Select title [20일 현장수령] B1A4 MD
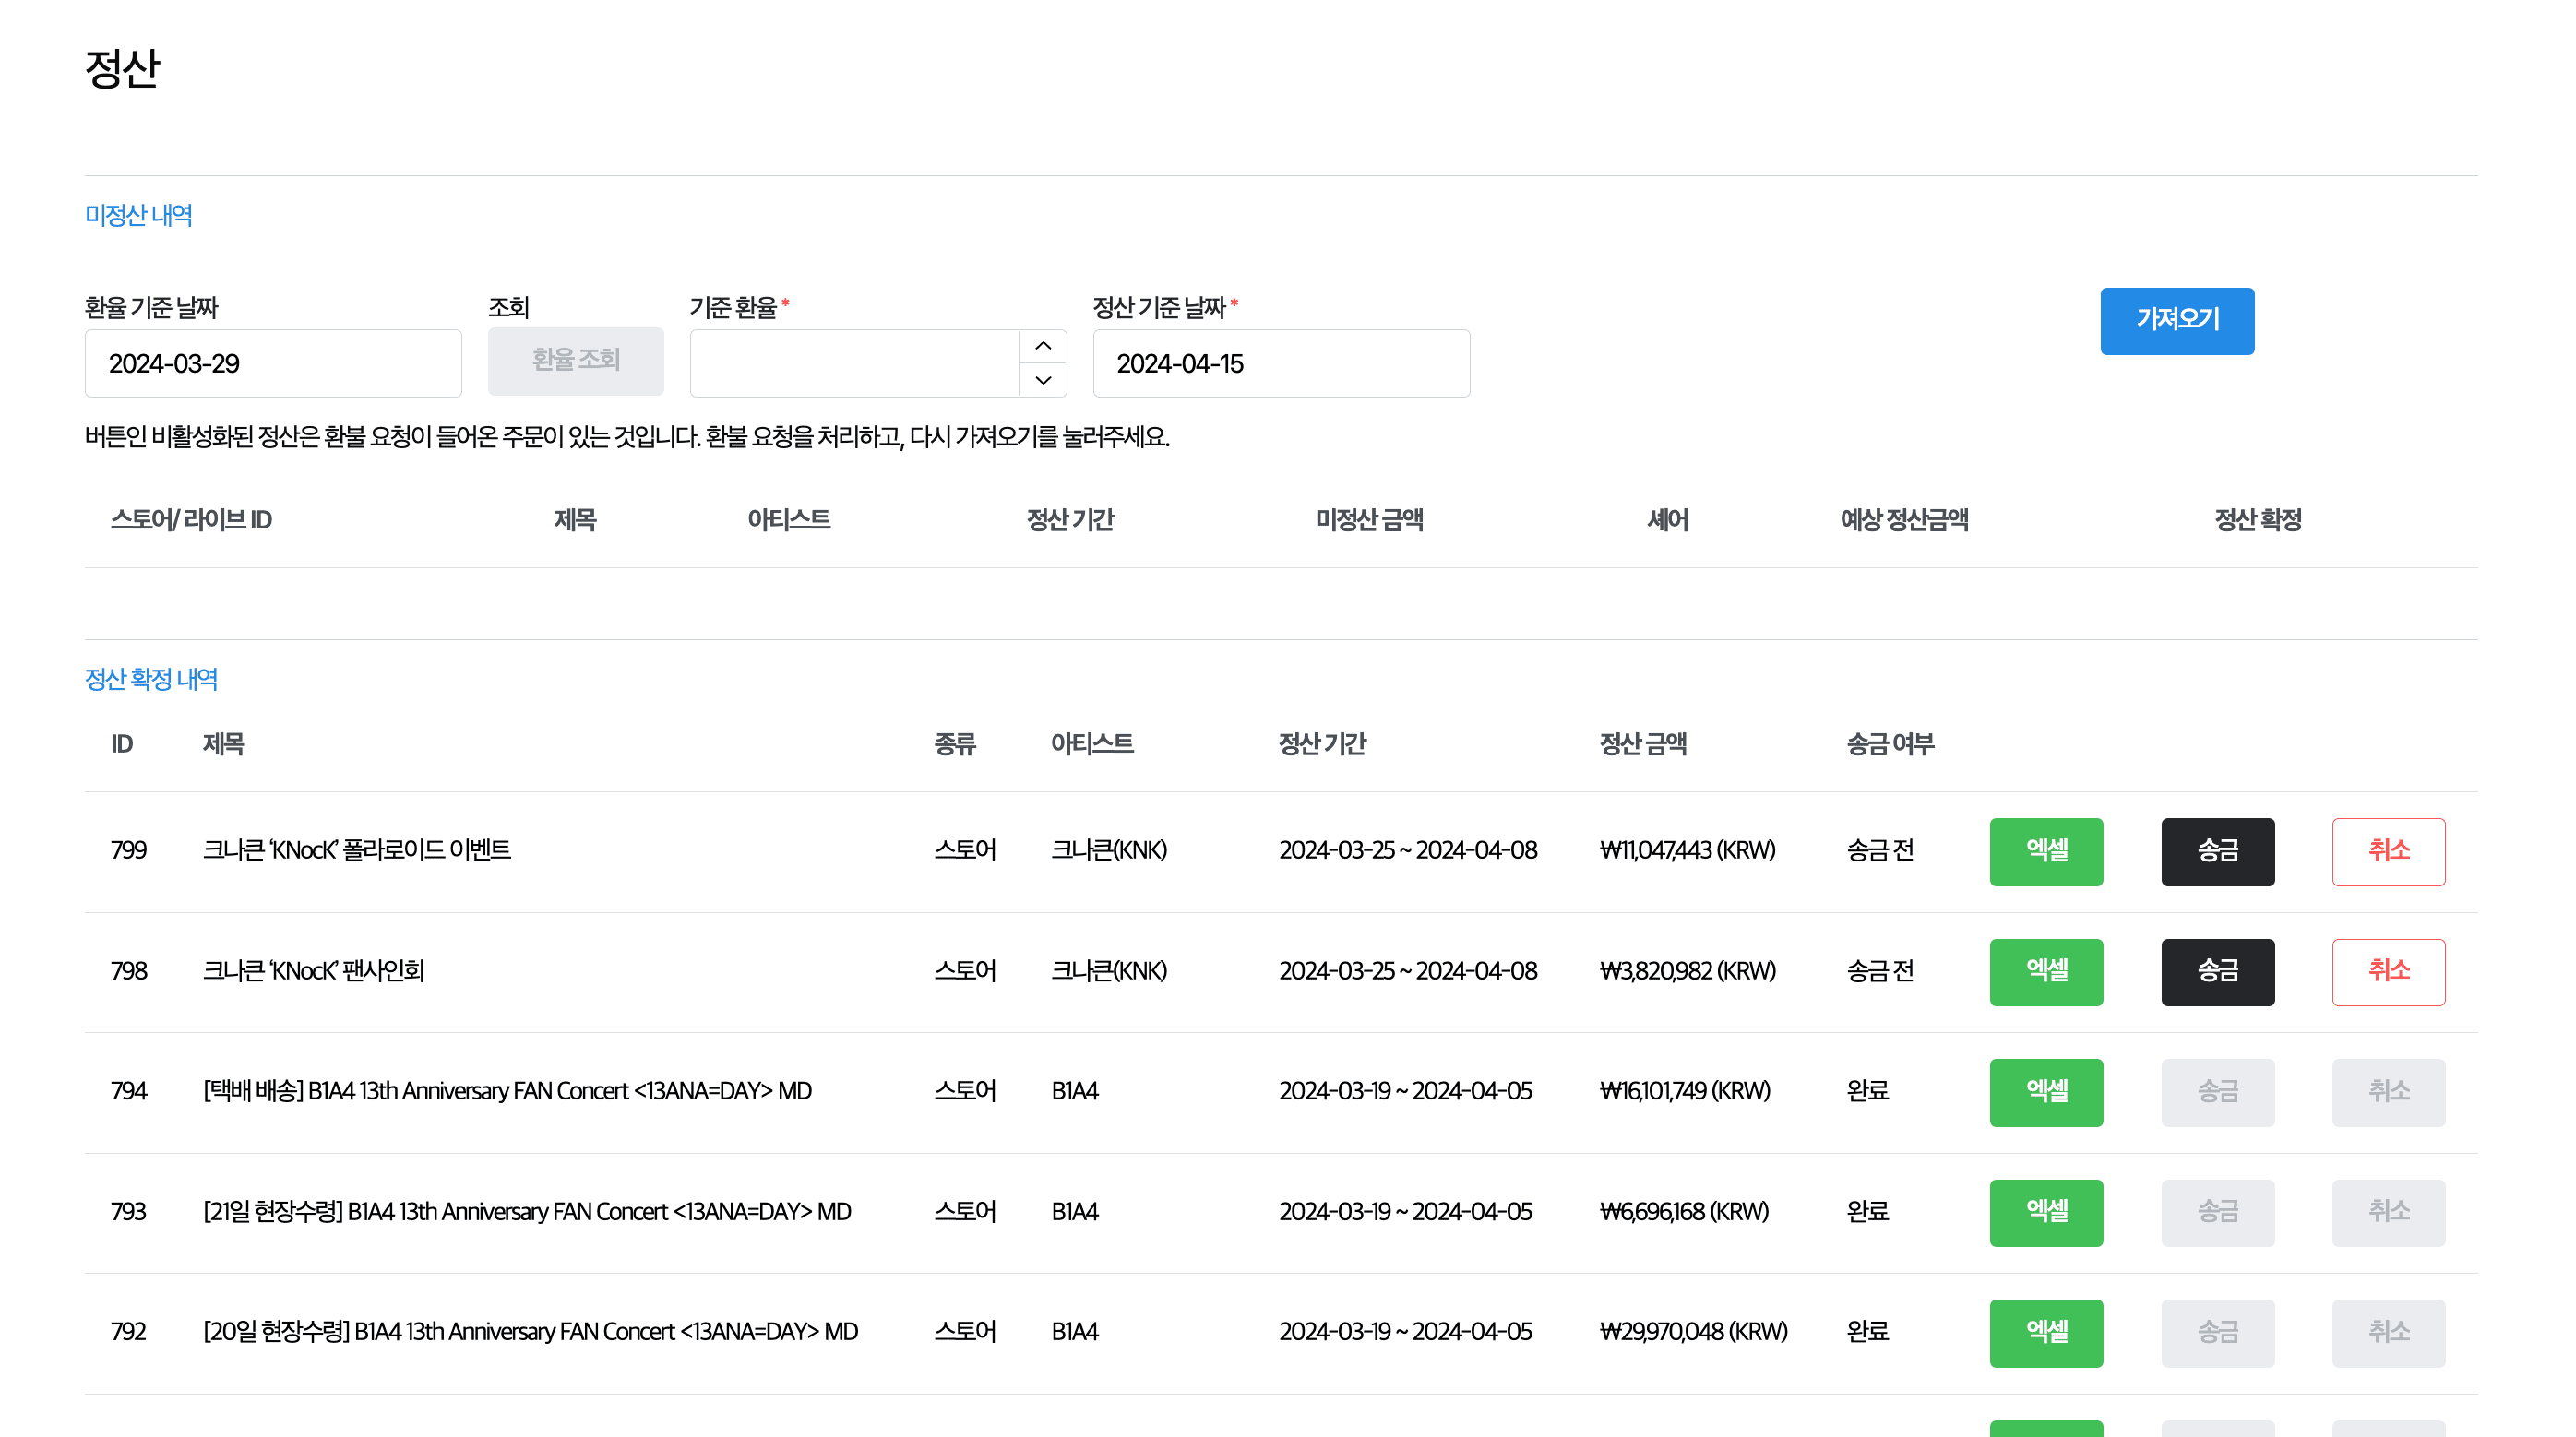 coord(530,1333)
